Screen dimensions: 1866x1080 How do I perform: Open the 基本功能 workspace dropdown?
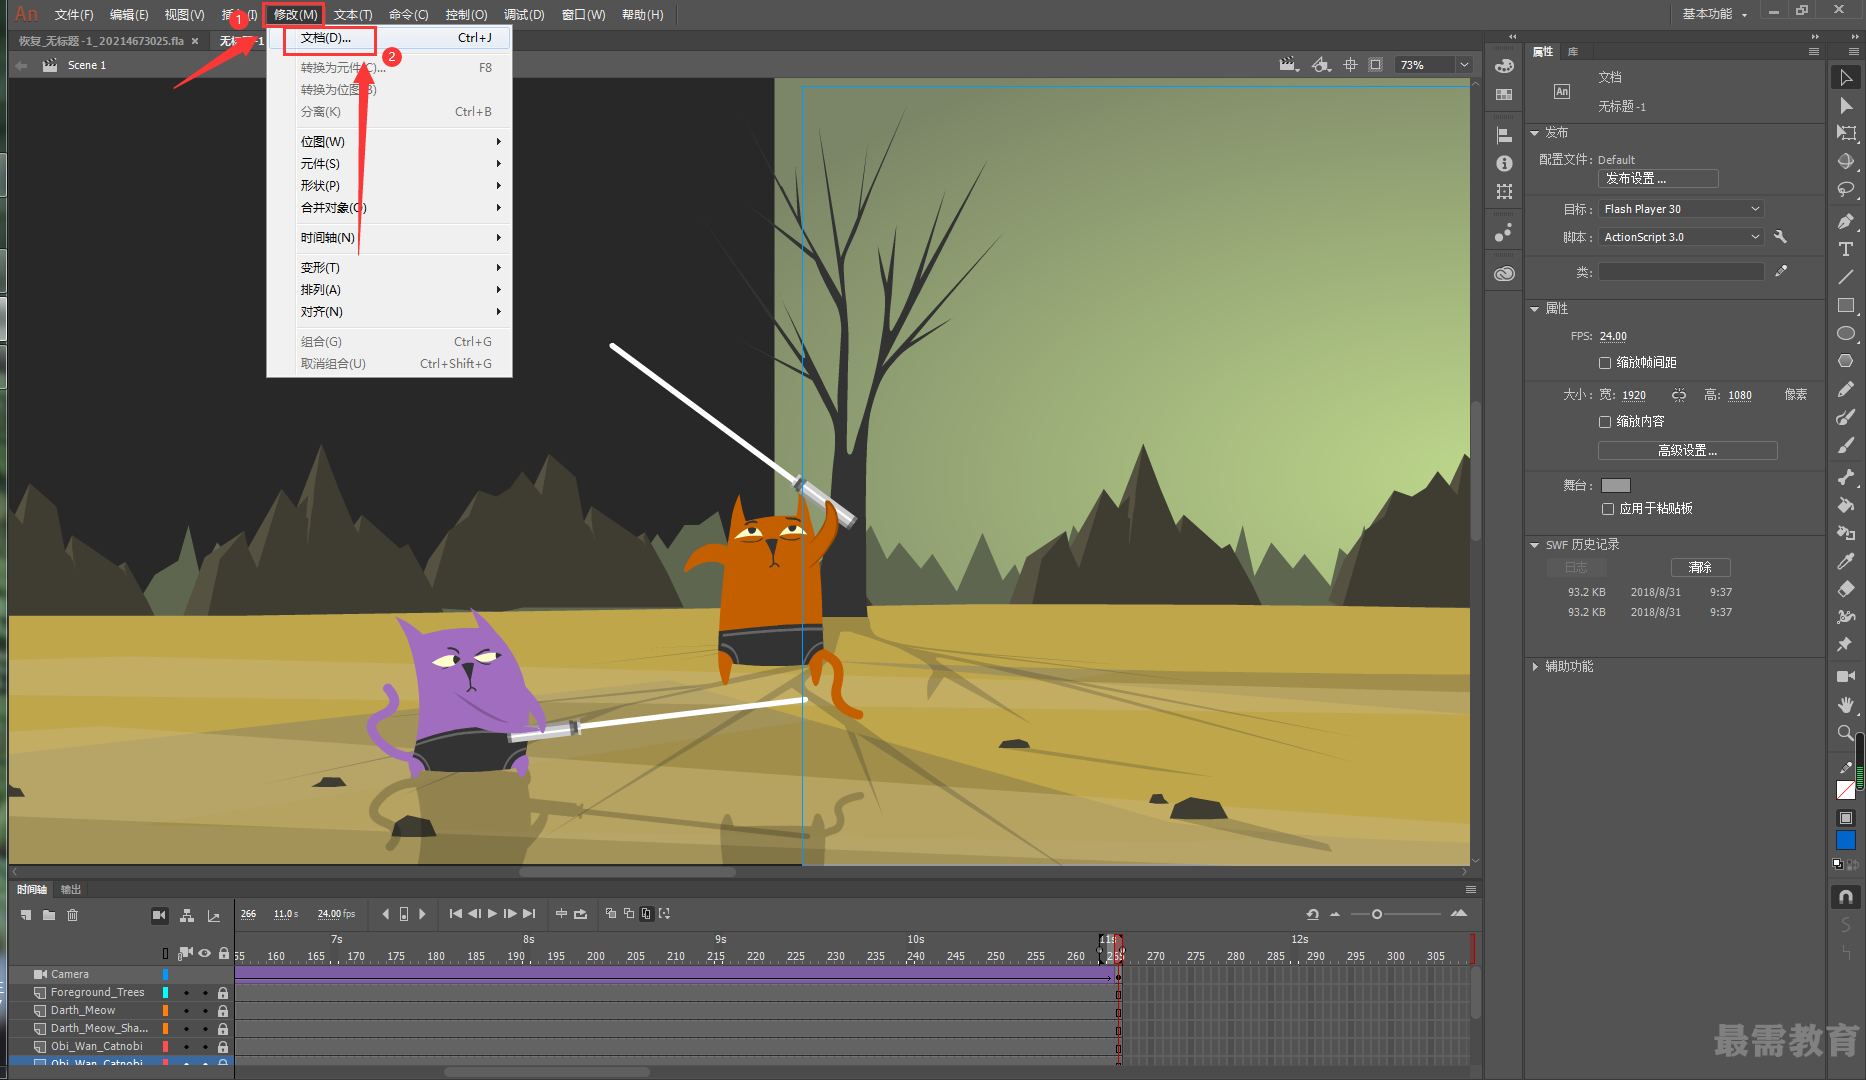tap(1715, 14)
